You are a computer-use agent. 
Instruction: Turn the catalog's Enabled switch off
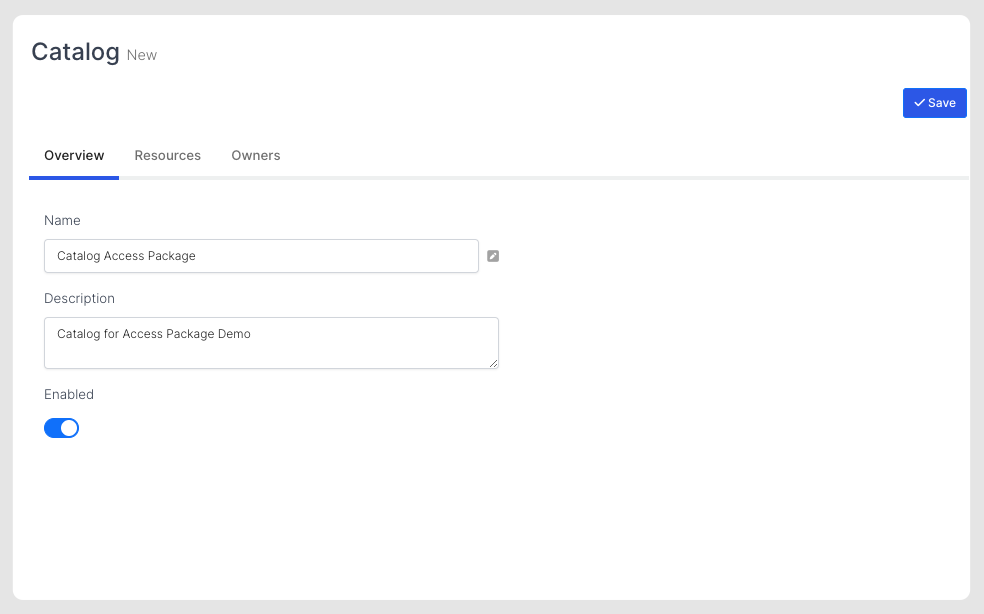click(61, 427)
